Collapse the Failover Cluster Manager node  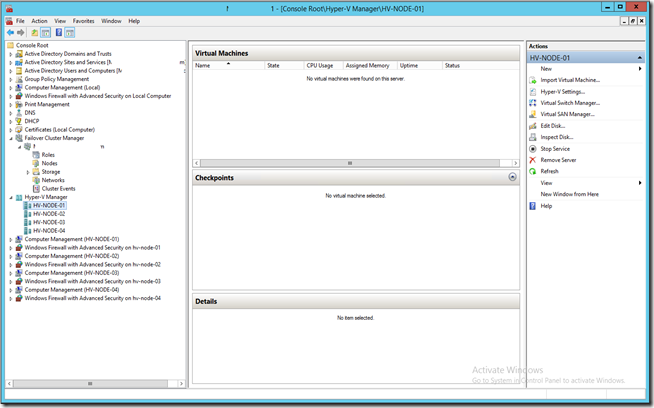[11, 139]
